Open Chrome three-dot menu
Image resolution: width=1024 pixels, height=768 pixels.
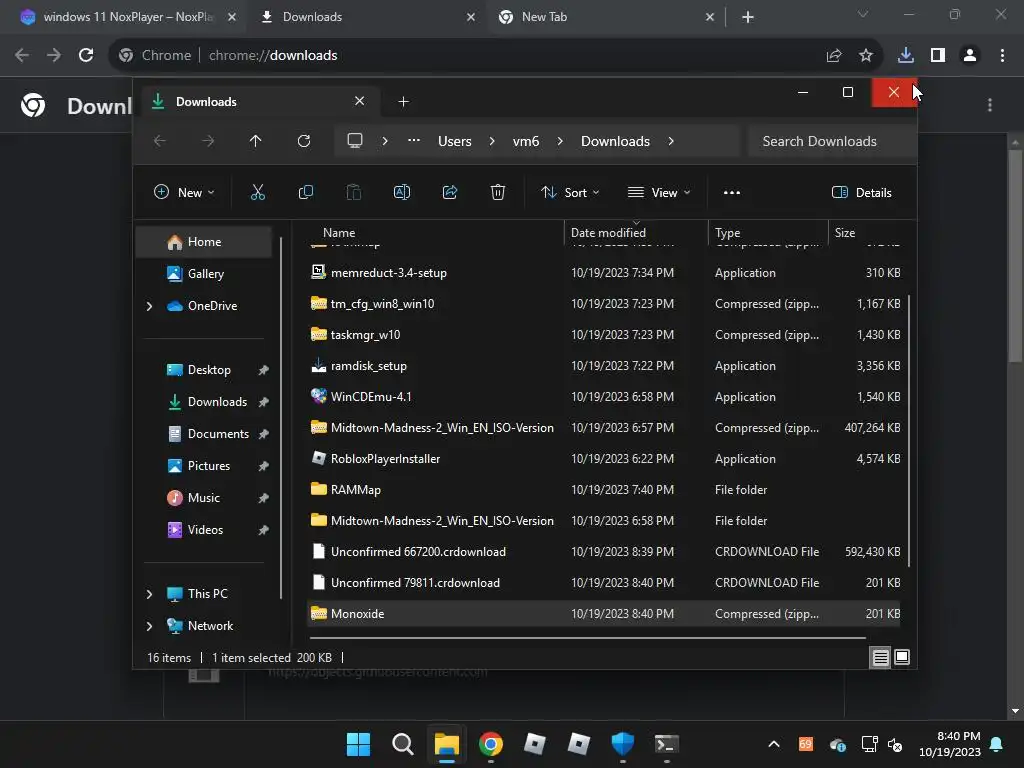coord(1002,56)
